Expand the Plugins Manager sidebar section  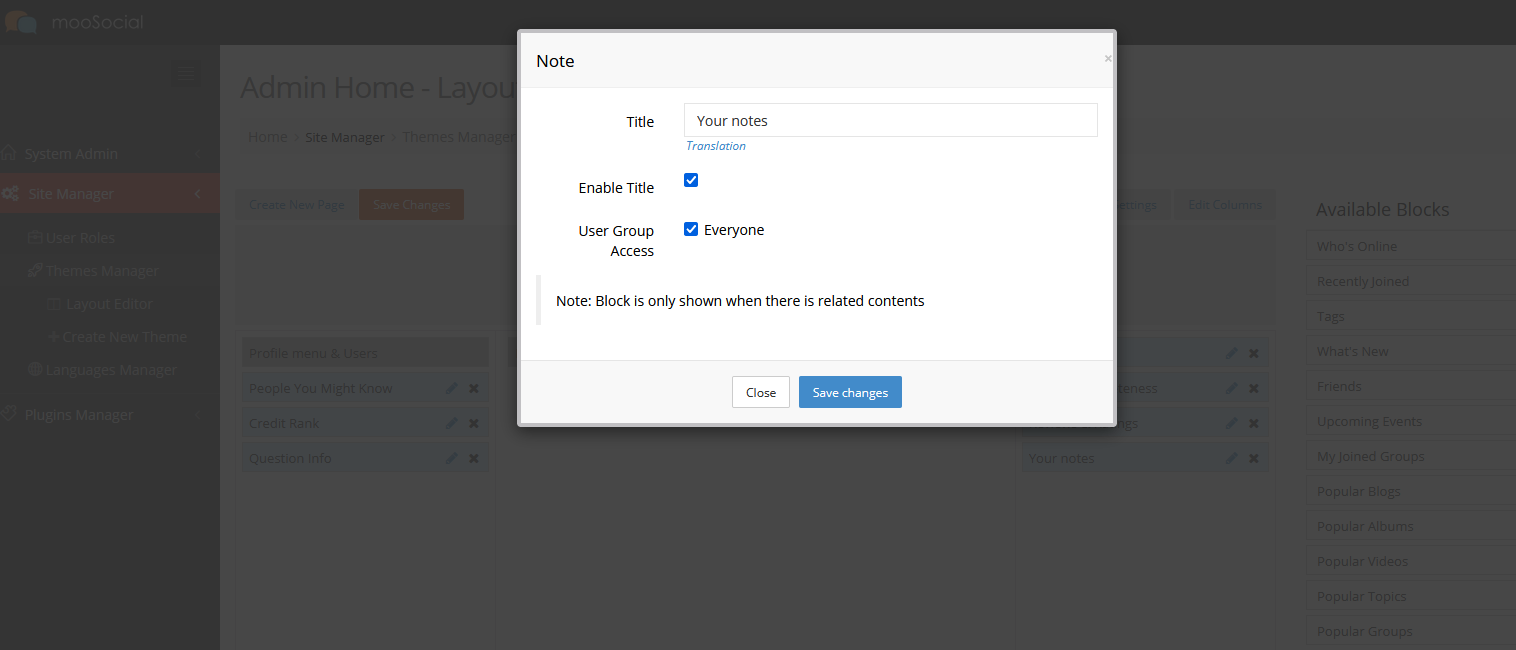coord(110,415)
